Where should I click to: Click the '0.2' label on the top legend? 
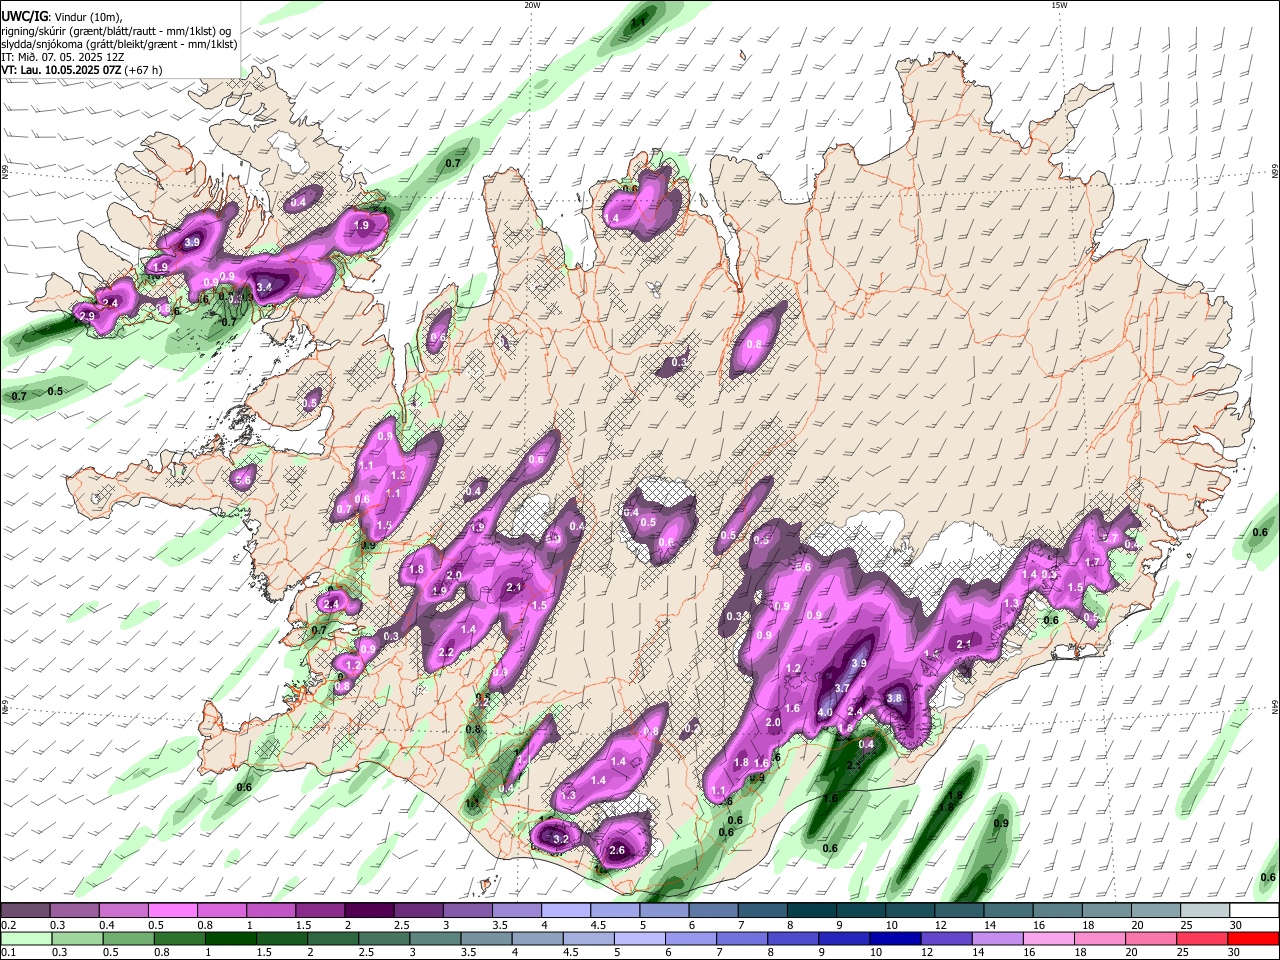click(7, 925)
